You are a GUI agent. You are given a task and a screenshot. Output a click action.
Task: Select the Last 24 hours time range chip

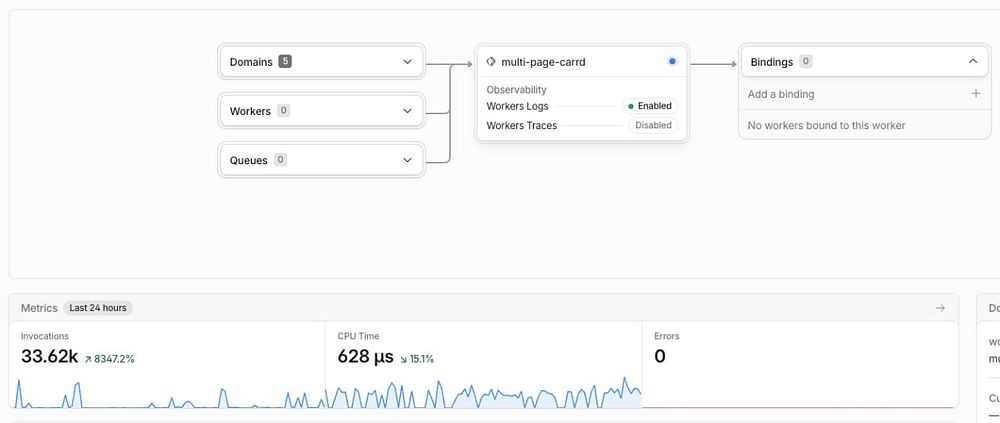click(x=98, y=308)
